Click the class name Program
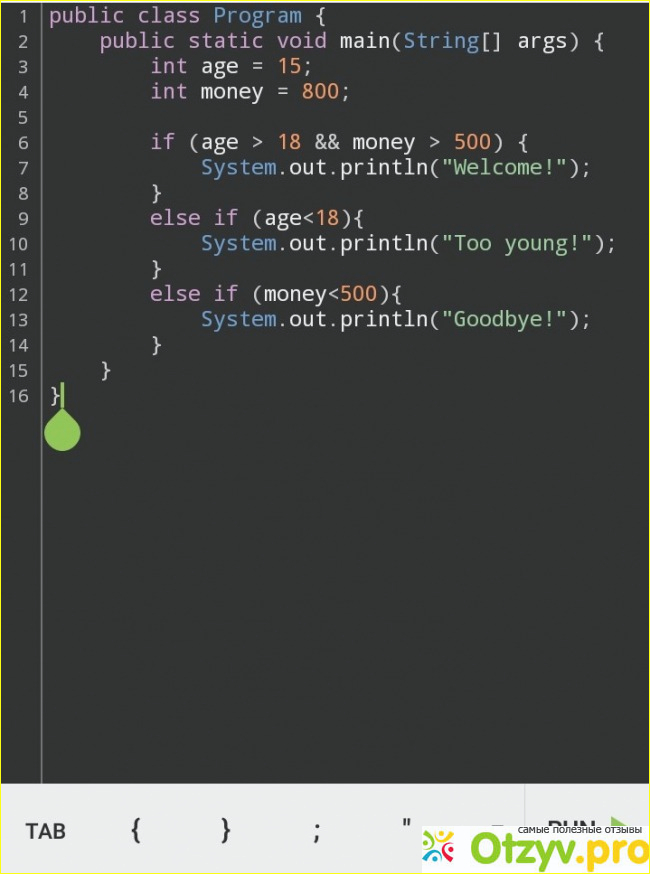 point(257,17)
